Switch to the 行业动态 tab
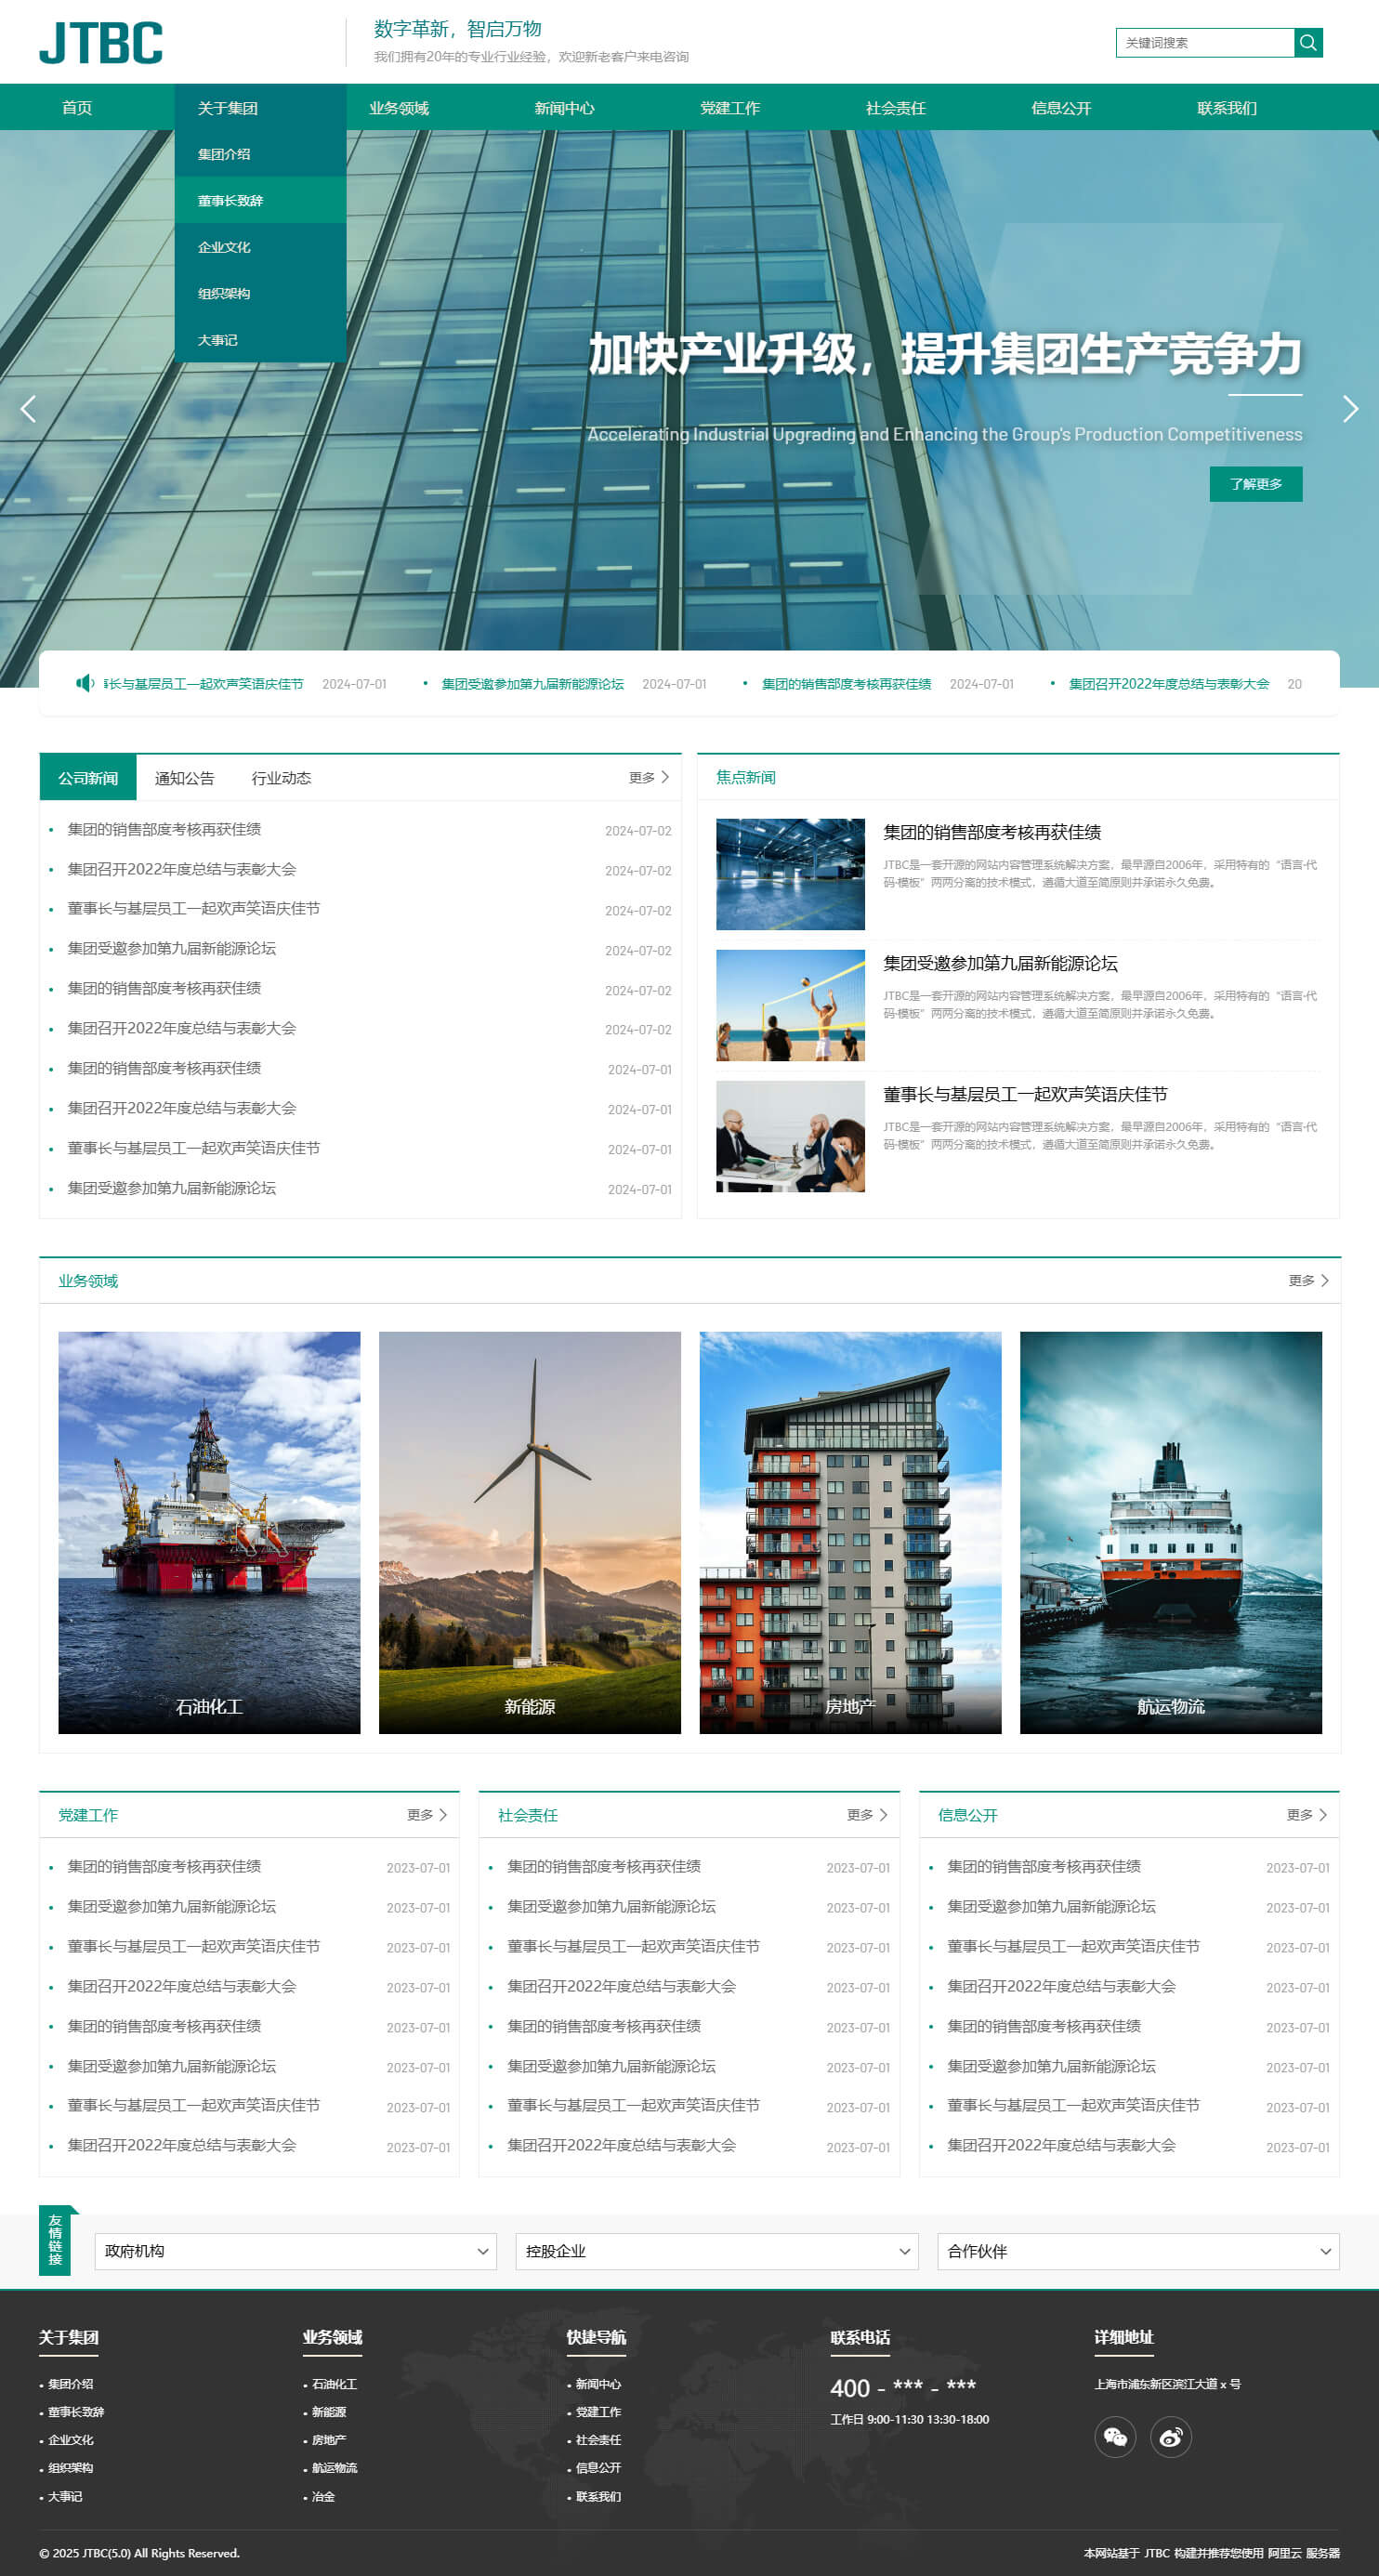The height and width of the screenshot is (2576, 1379). [281, 778]
